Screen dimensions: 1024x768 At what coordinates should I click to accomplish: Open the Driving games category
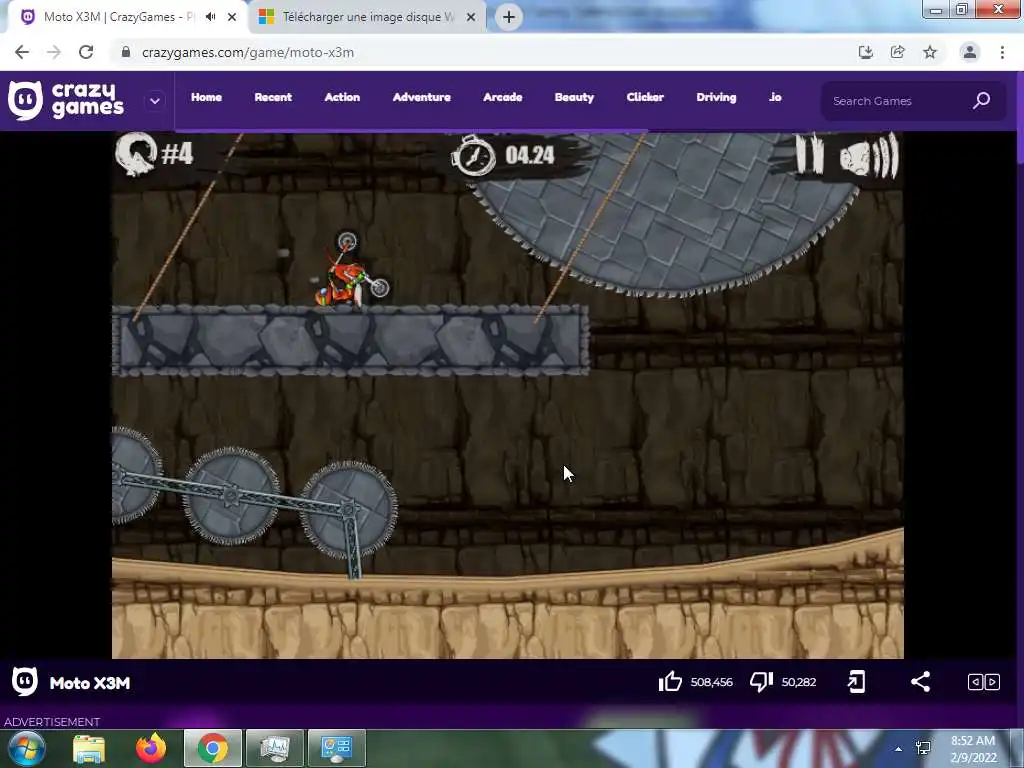[716, 97]
